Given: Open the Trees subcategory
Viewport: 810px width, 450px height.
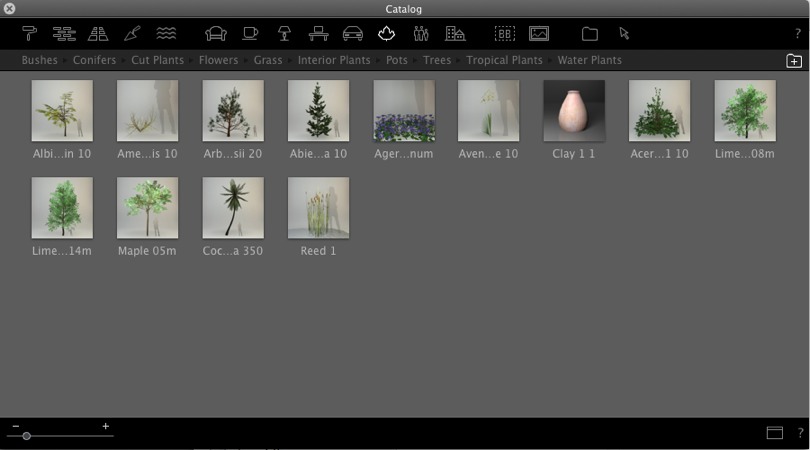Looking at the screenshot, I should [x=437, y=60].
